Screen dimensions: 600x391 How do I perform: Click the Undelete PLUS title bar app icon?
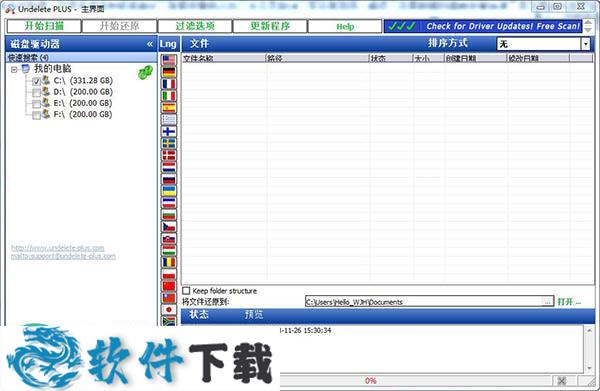tap(10, 9)
